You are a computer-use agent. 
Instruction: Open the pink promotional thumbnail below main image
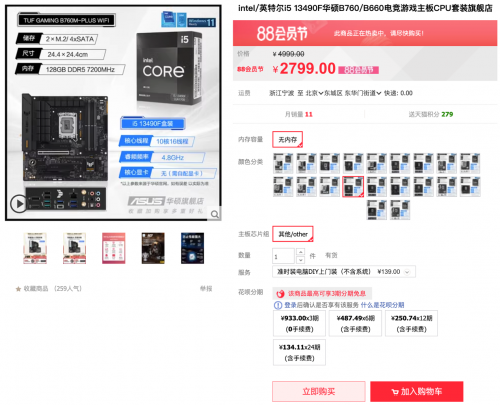114,248
